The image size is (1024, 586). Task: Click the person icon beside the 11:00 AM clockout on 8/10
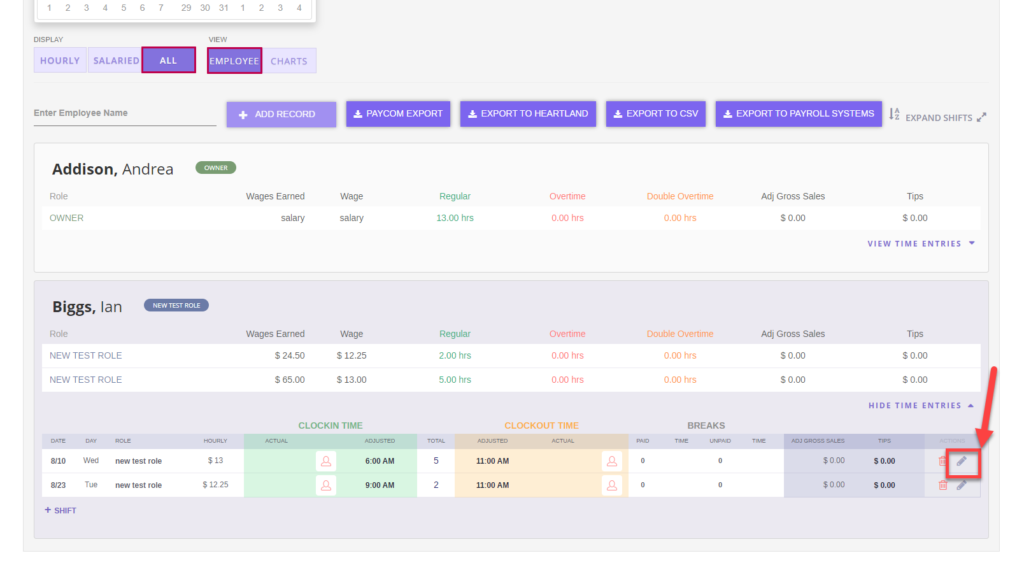(x=611, y=460)
